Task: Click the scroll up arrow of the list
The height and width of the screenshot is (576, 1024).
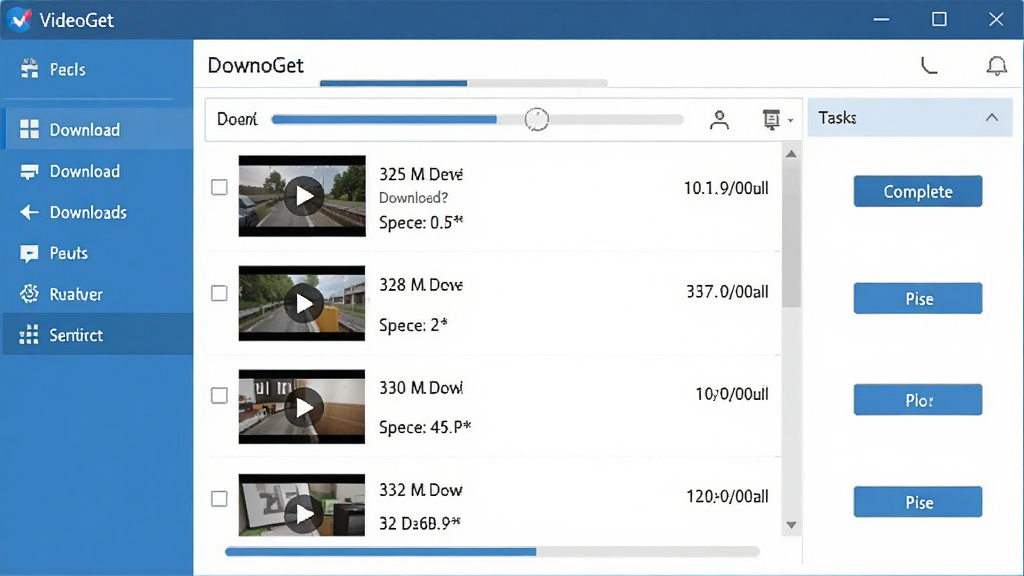Action: click(x=792, y=154)
